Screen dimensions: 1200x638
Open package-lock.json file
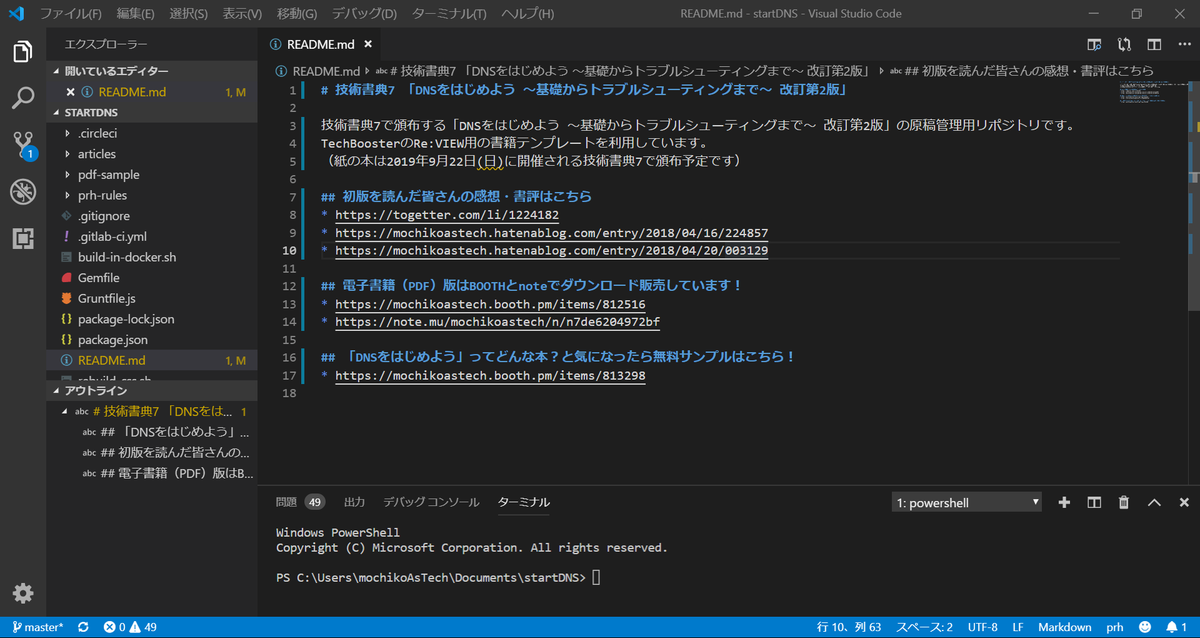click(x=152, y=319)
